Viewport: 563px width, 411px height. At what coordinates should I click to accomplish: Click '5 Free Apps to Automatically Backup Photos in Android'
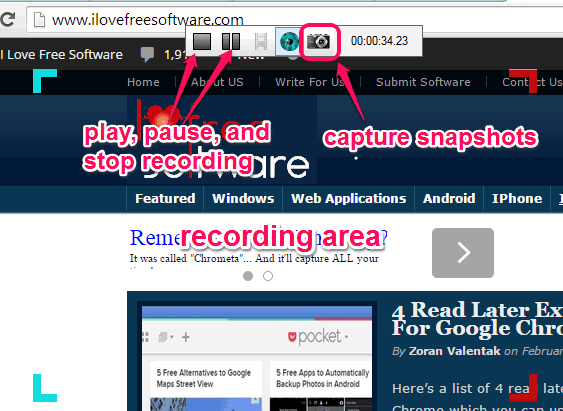click(322, 378)
